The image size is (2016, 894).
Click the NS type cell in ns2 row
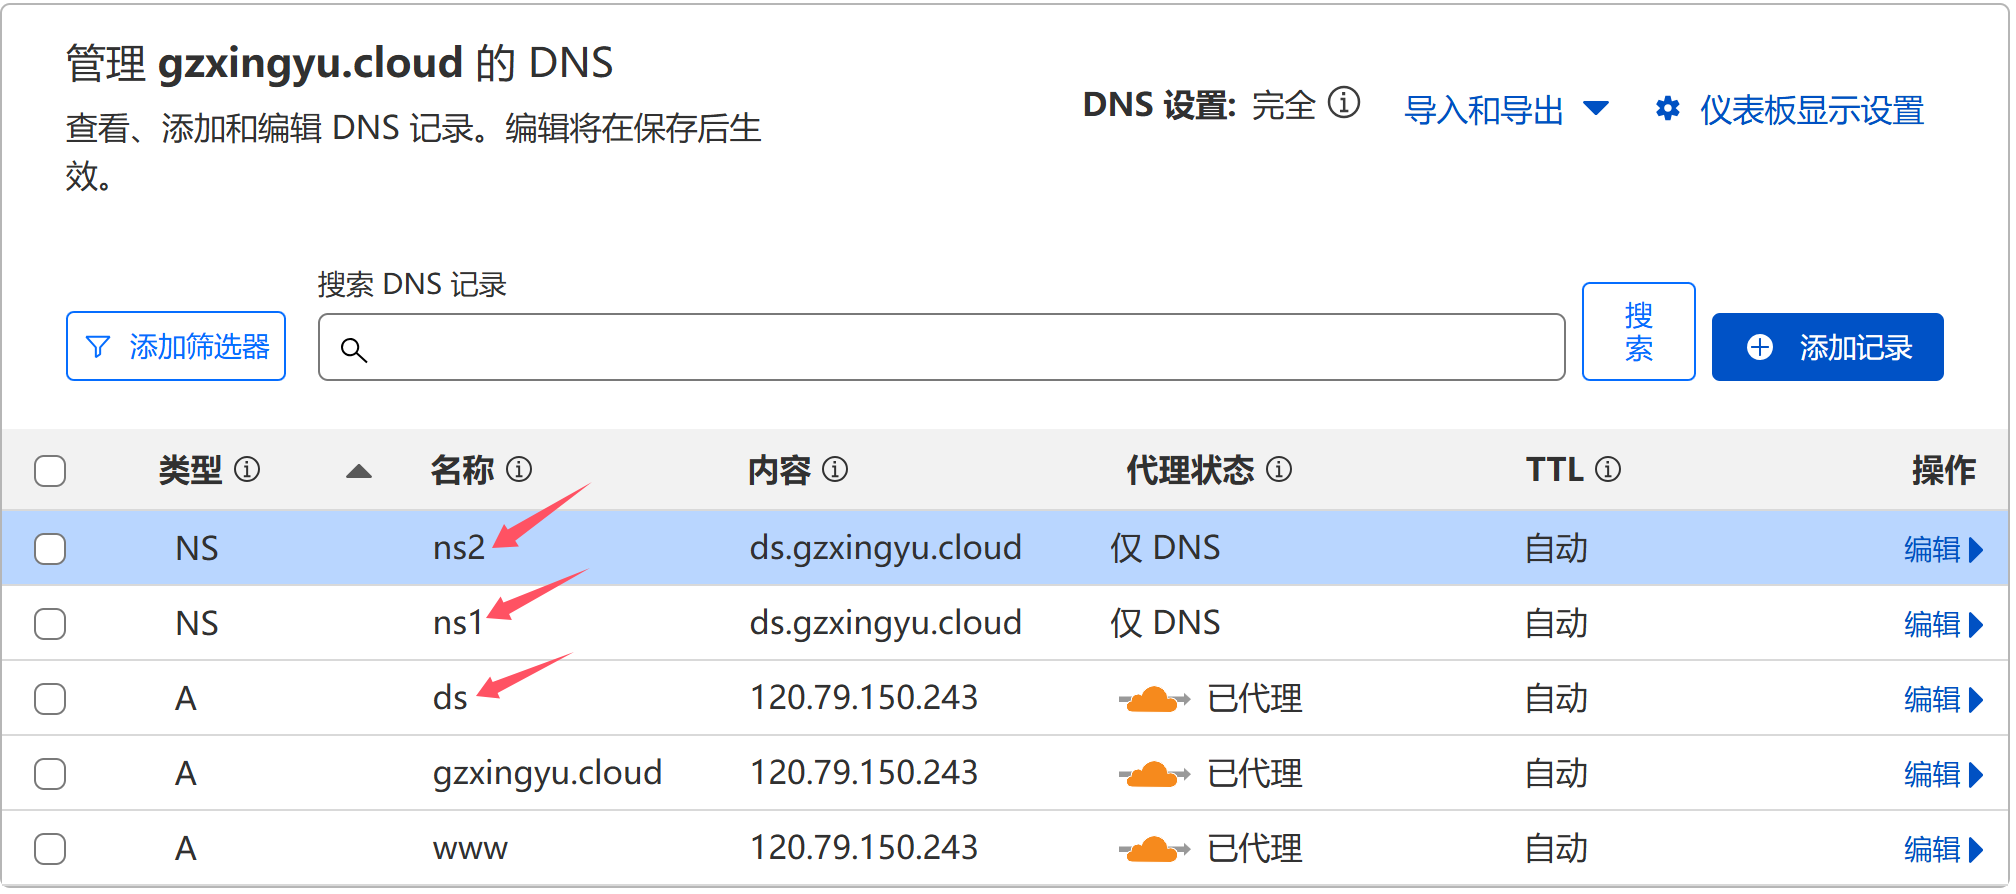pyautogui.click(x=196, y=548)
